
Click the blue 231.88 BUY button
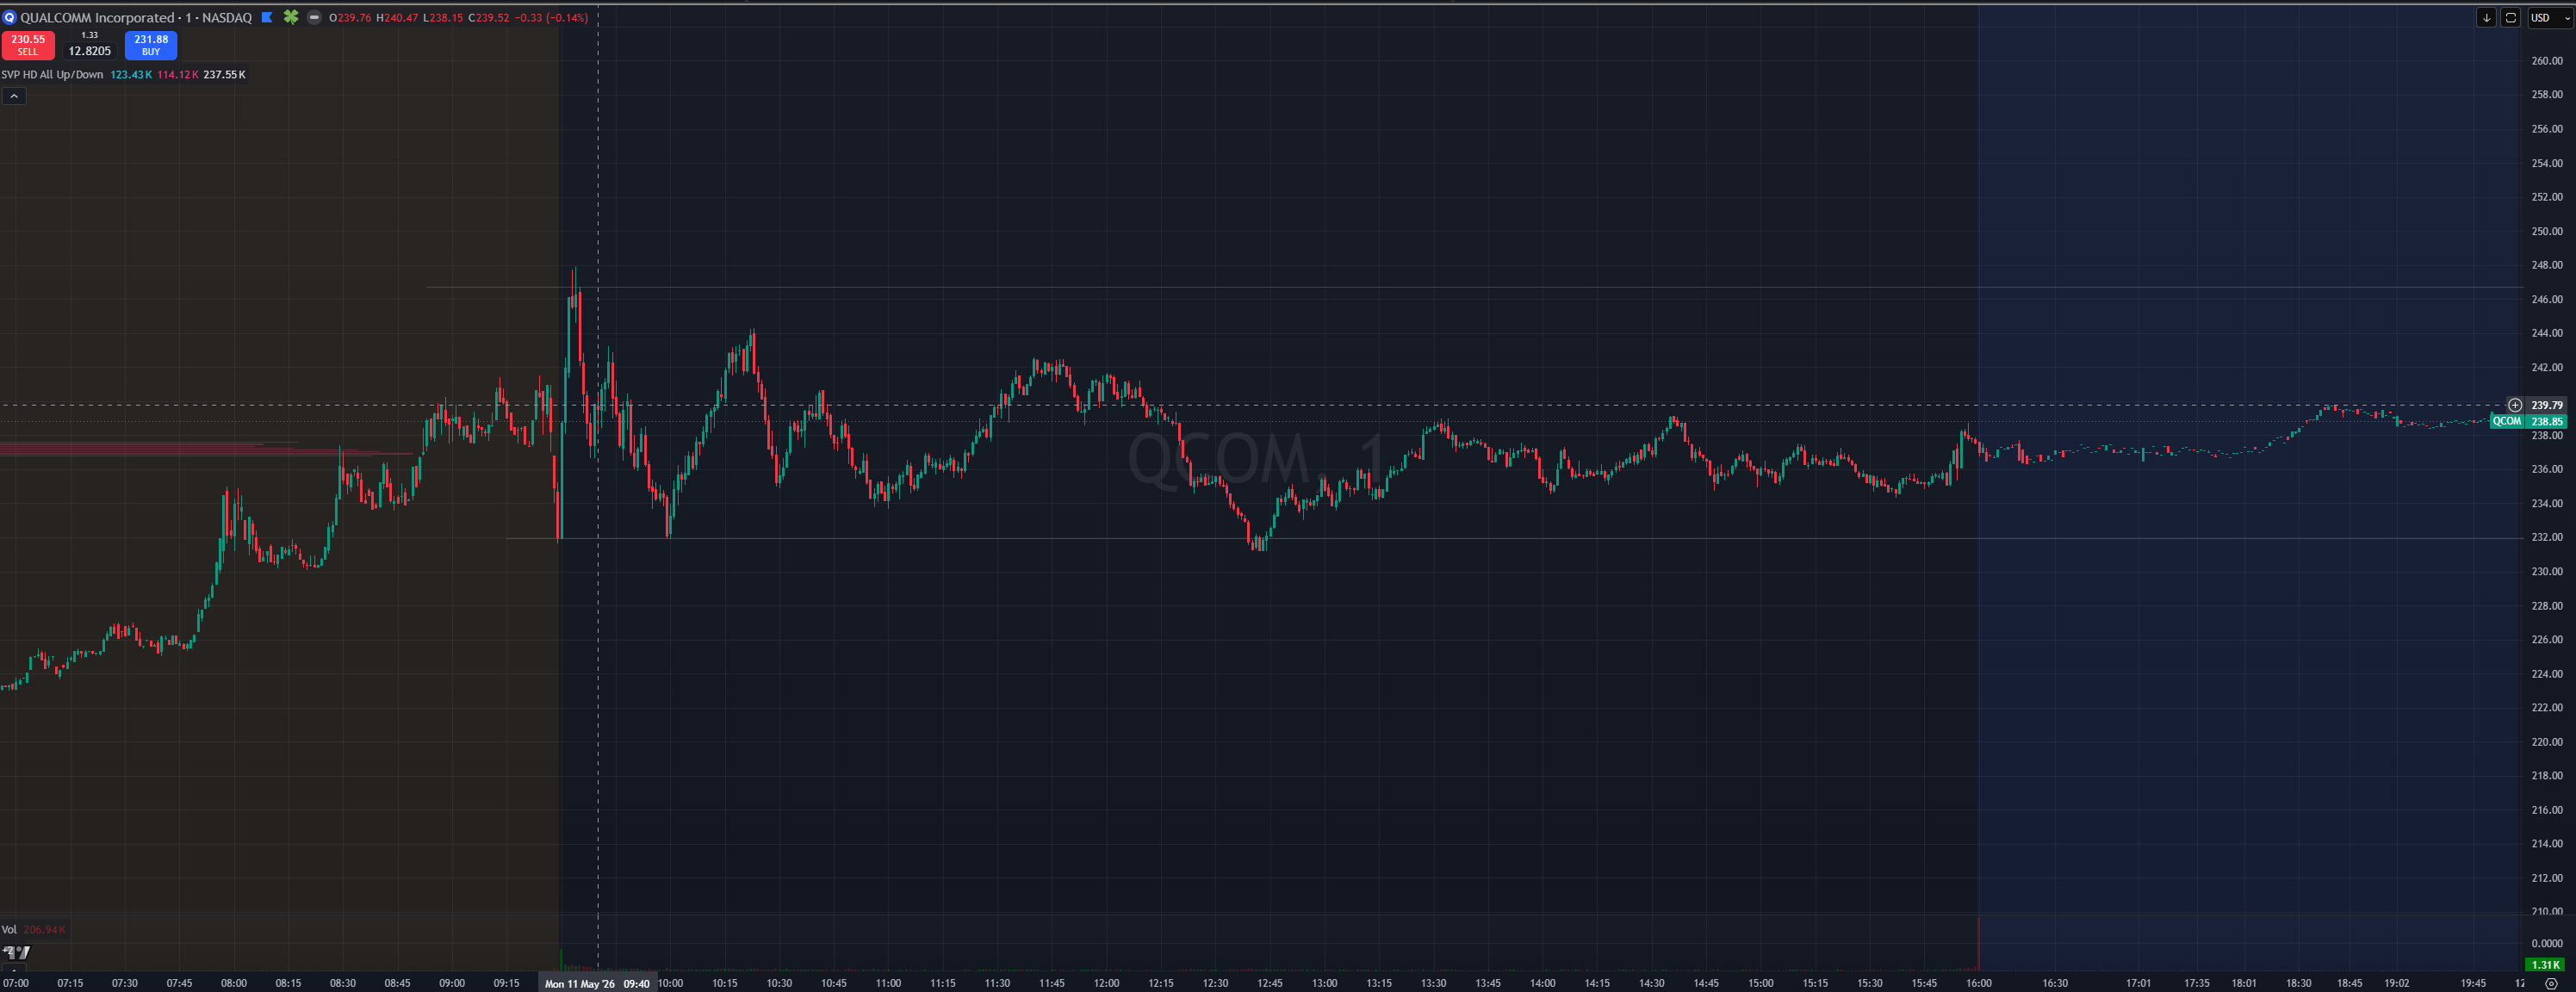click(151, 45)
